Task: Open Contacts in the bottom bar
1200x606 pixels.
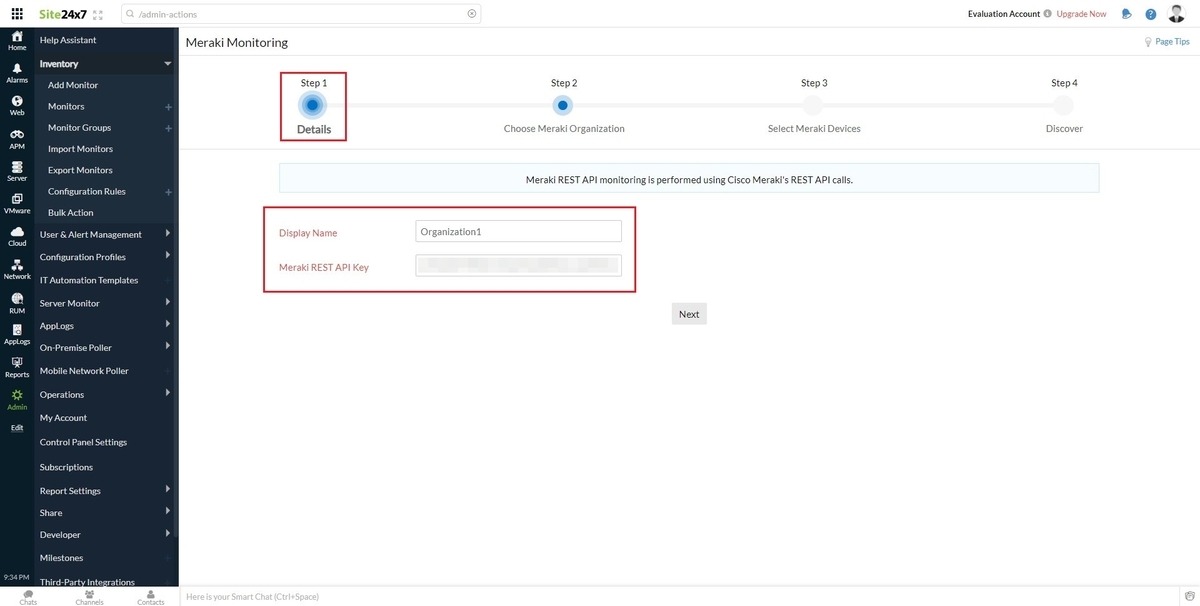Action: 151,597
